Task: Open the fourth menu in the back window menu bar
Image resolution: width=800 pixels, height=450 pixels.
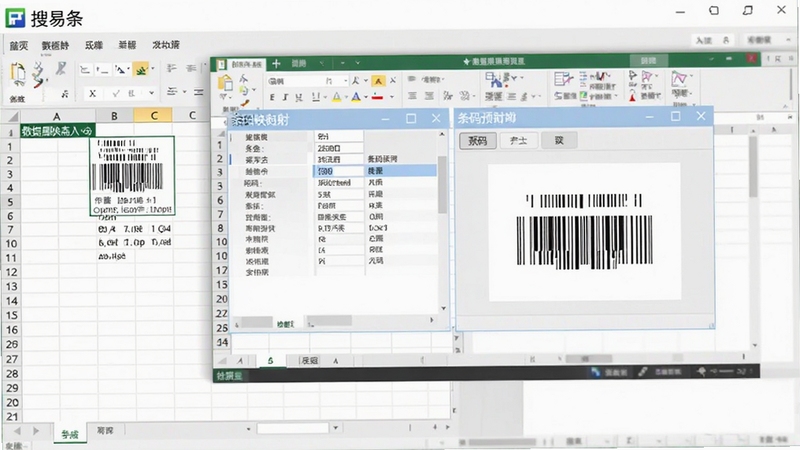Action: click(x=127, y=45)
